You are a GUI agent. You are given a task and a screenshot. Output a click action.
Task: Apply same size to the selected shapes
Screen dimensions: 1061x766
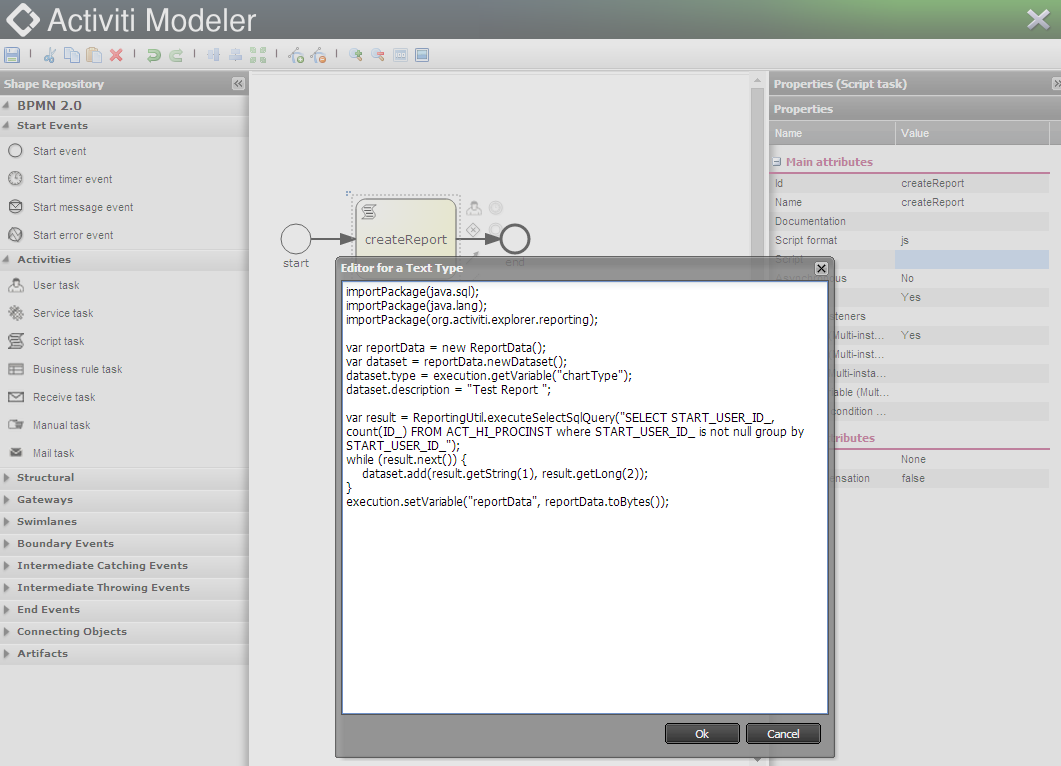point(258,55)
